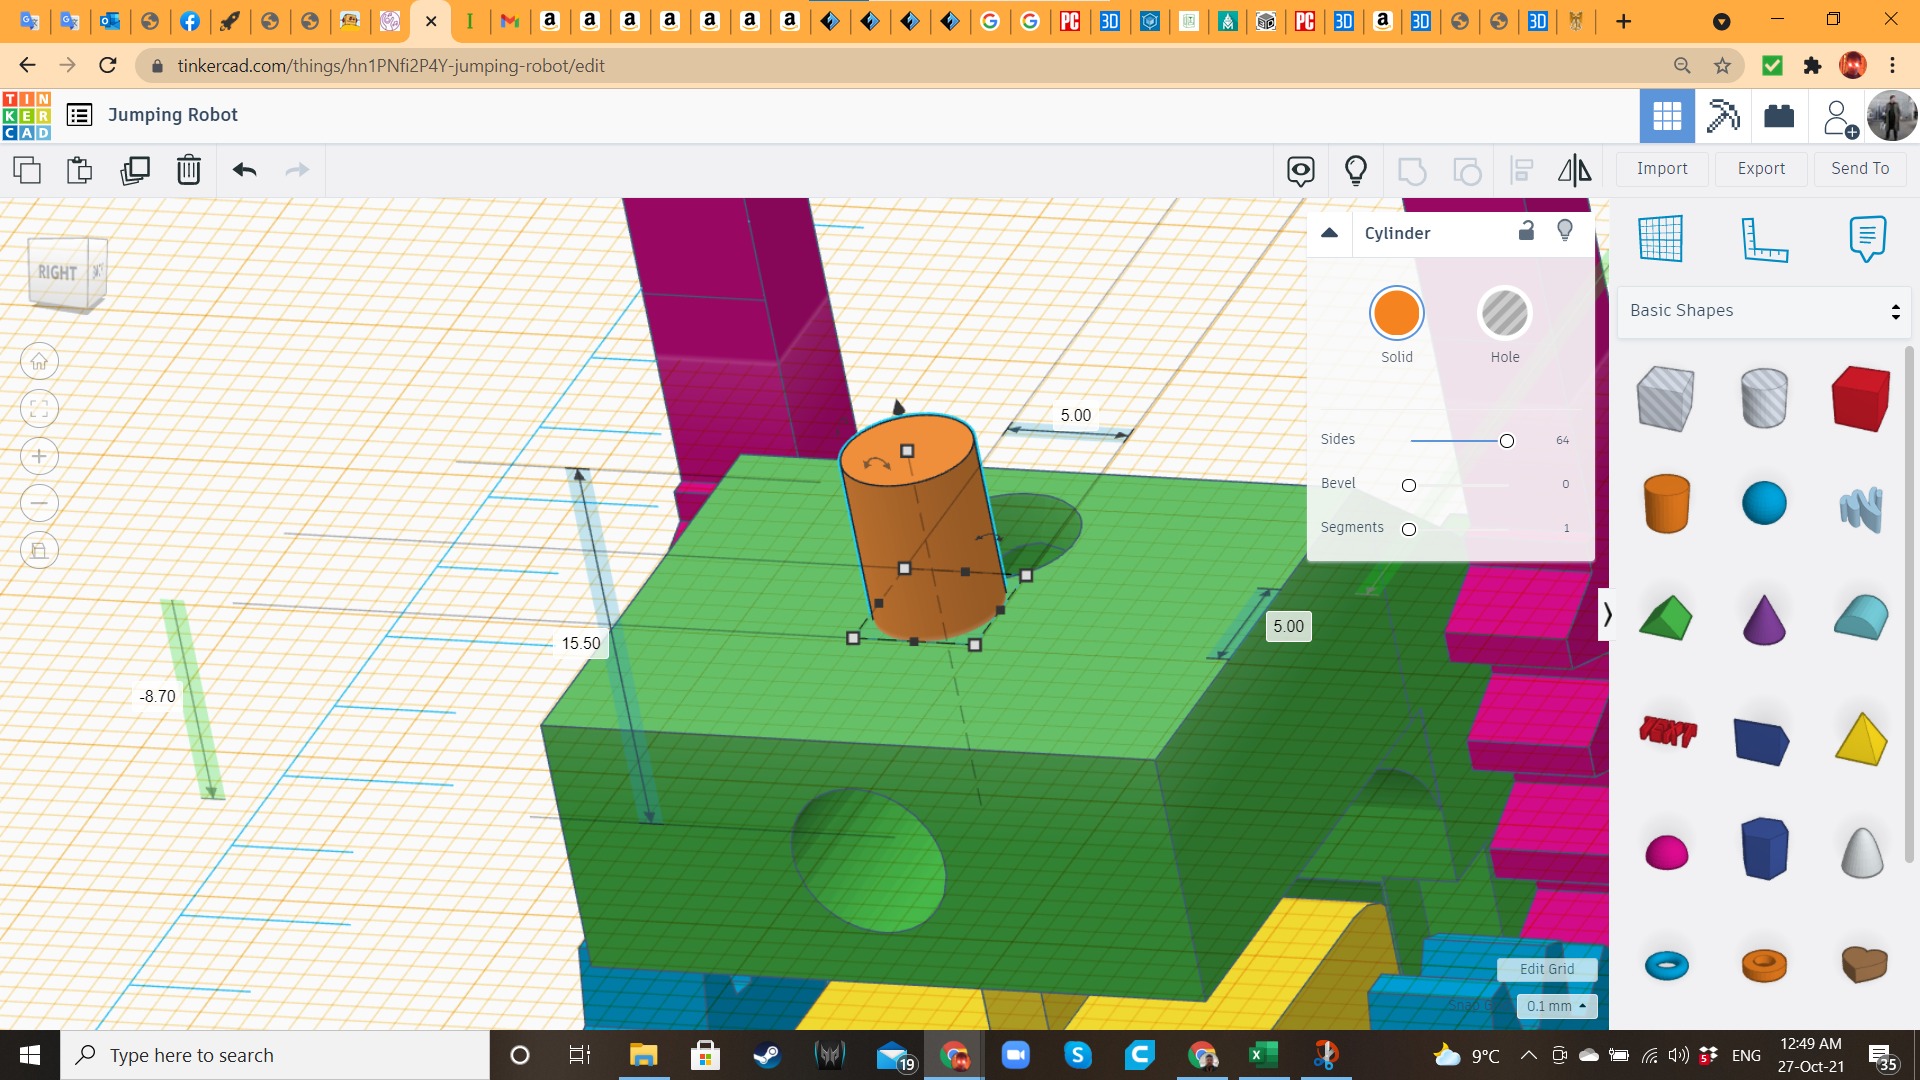Open the Basic Shapes dropdown
Image resolution: width=1920 pixels, height=1080 pixels.
(1763, 311)
